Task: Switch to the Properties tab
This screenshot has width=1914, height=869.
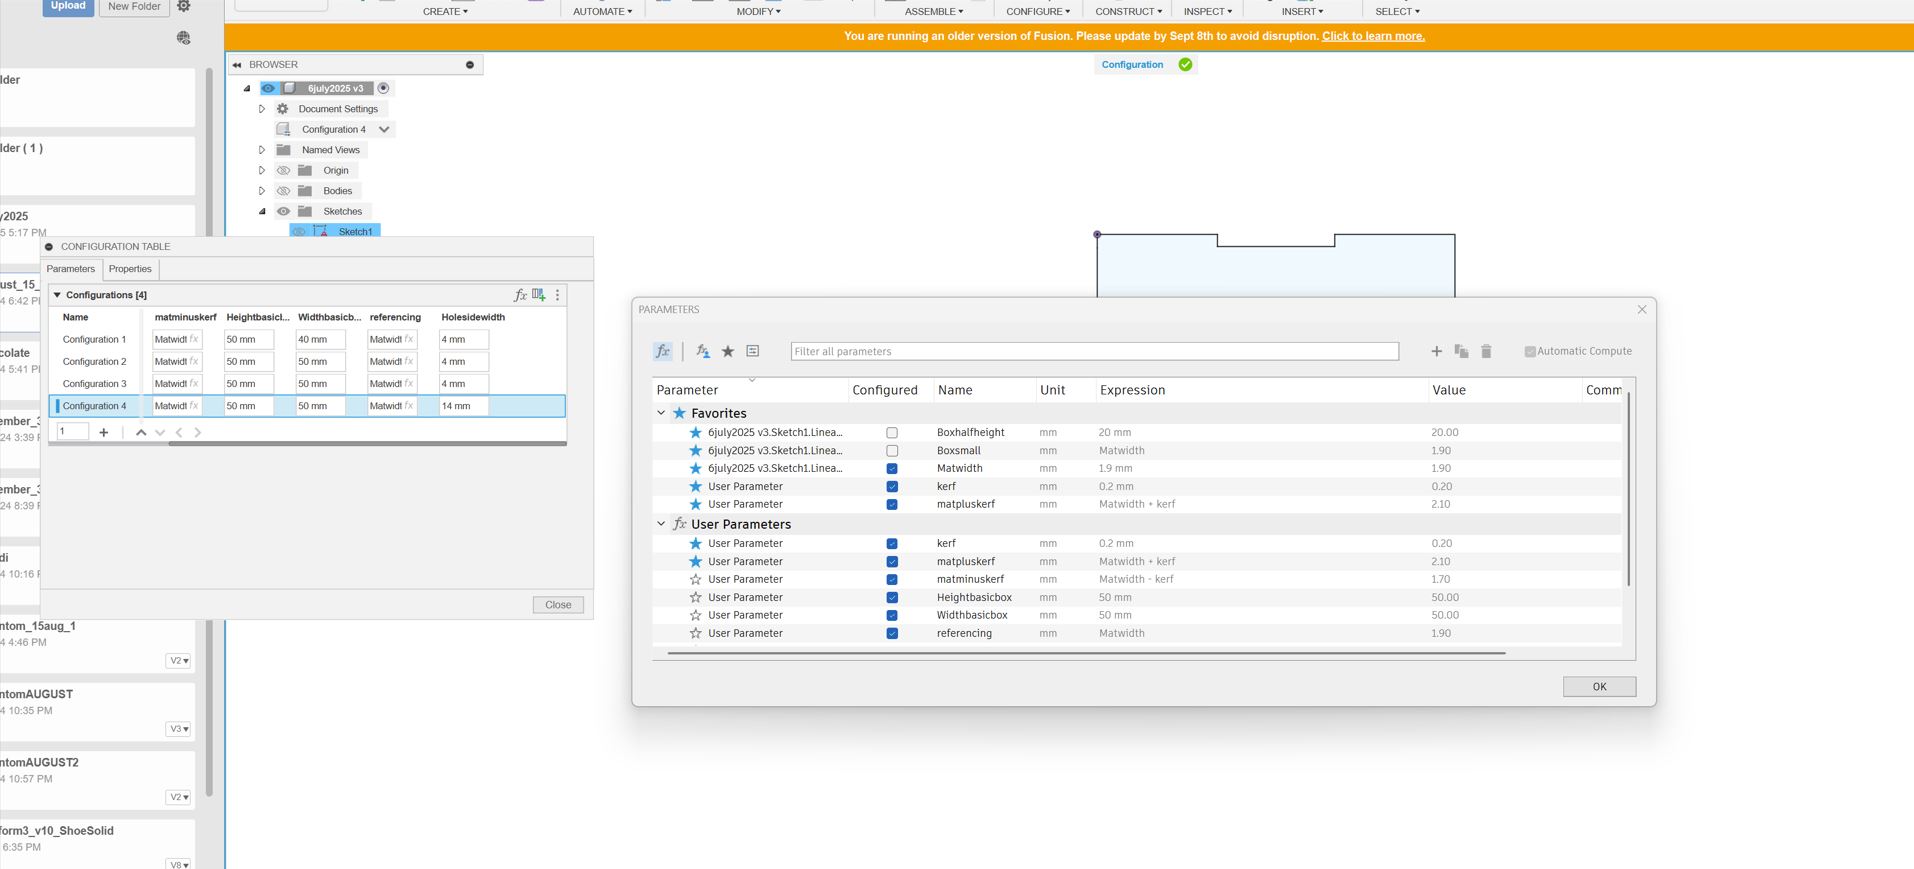Action: click(x=130, y=269)
